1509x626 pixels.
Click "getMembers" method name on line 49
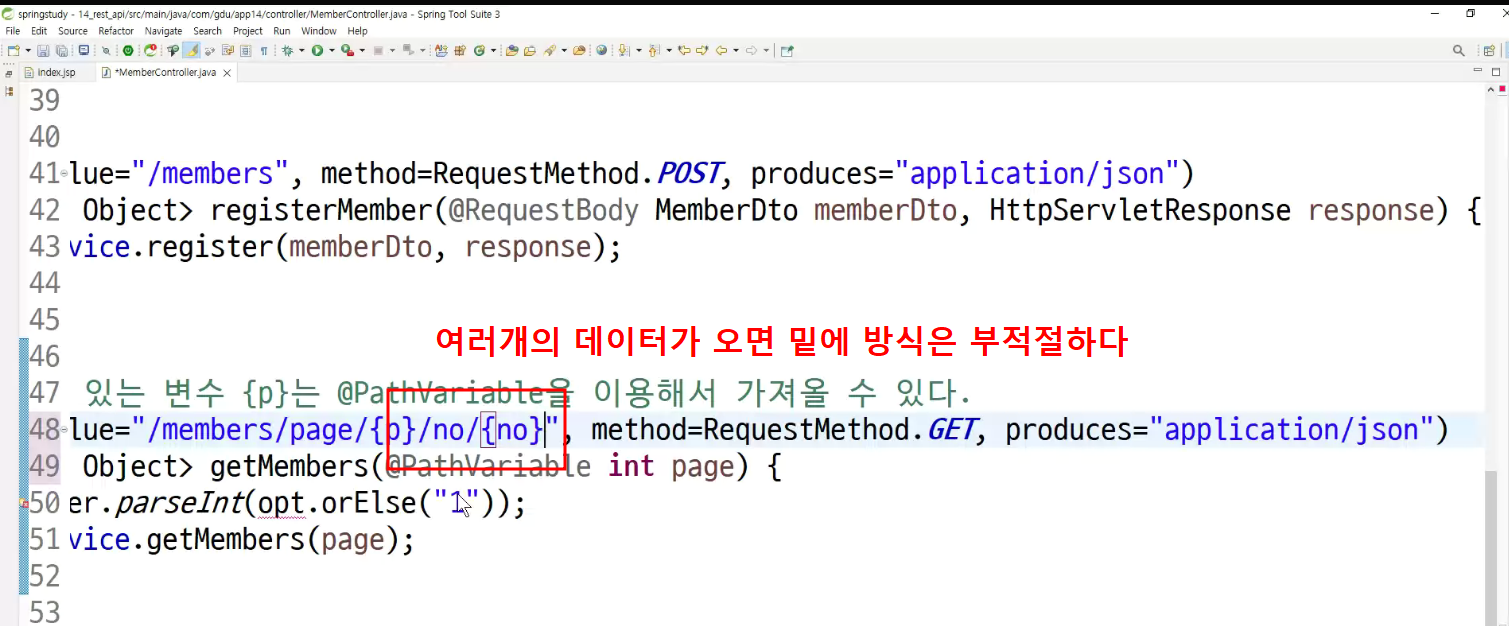click(x=289, y=466)
